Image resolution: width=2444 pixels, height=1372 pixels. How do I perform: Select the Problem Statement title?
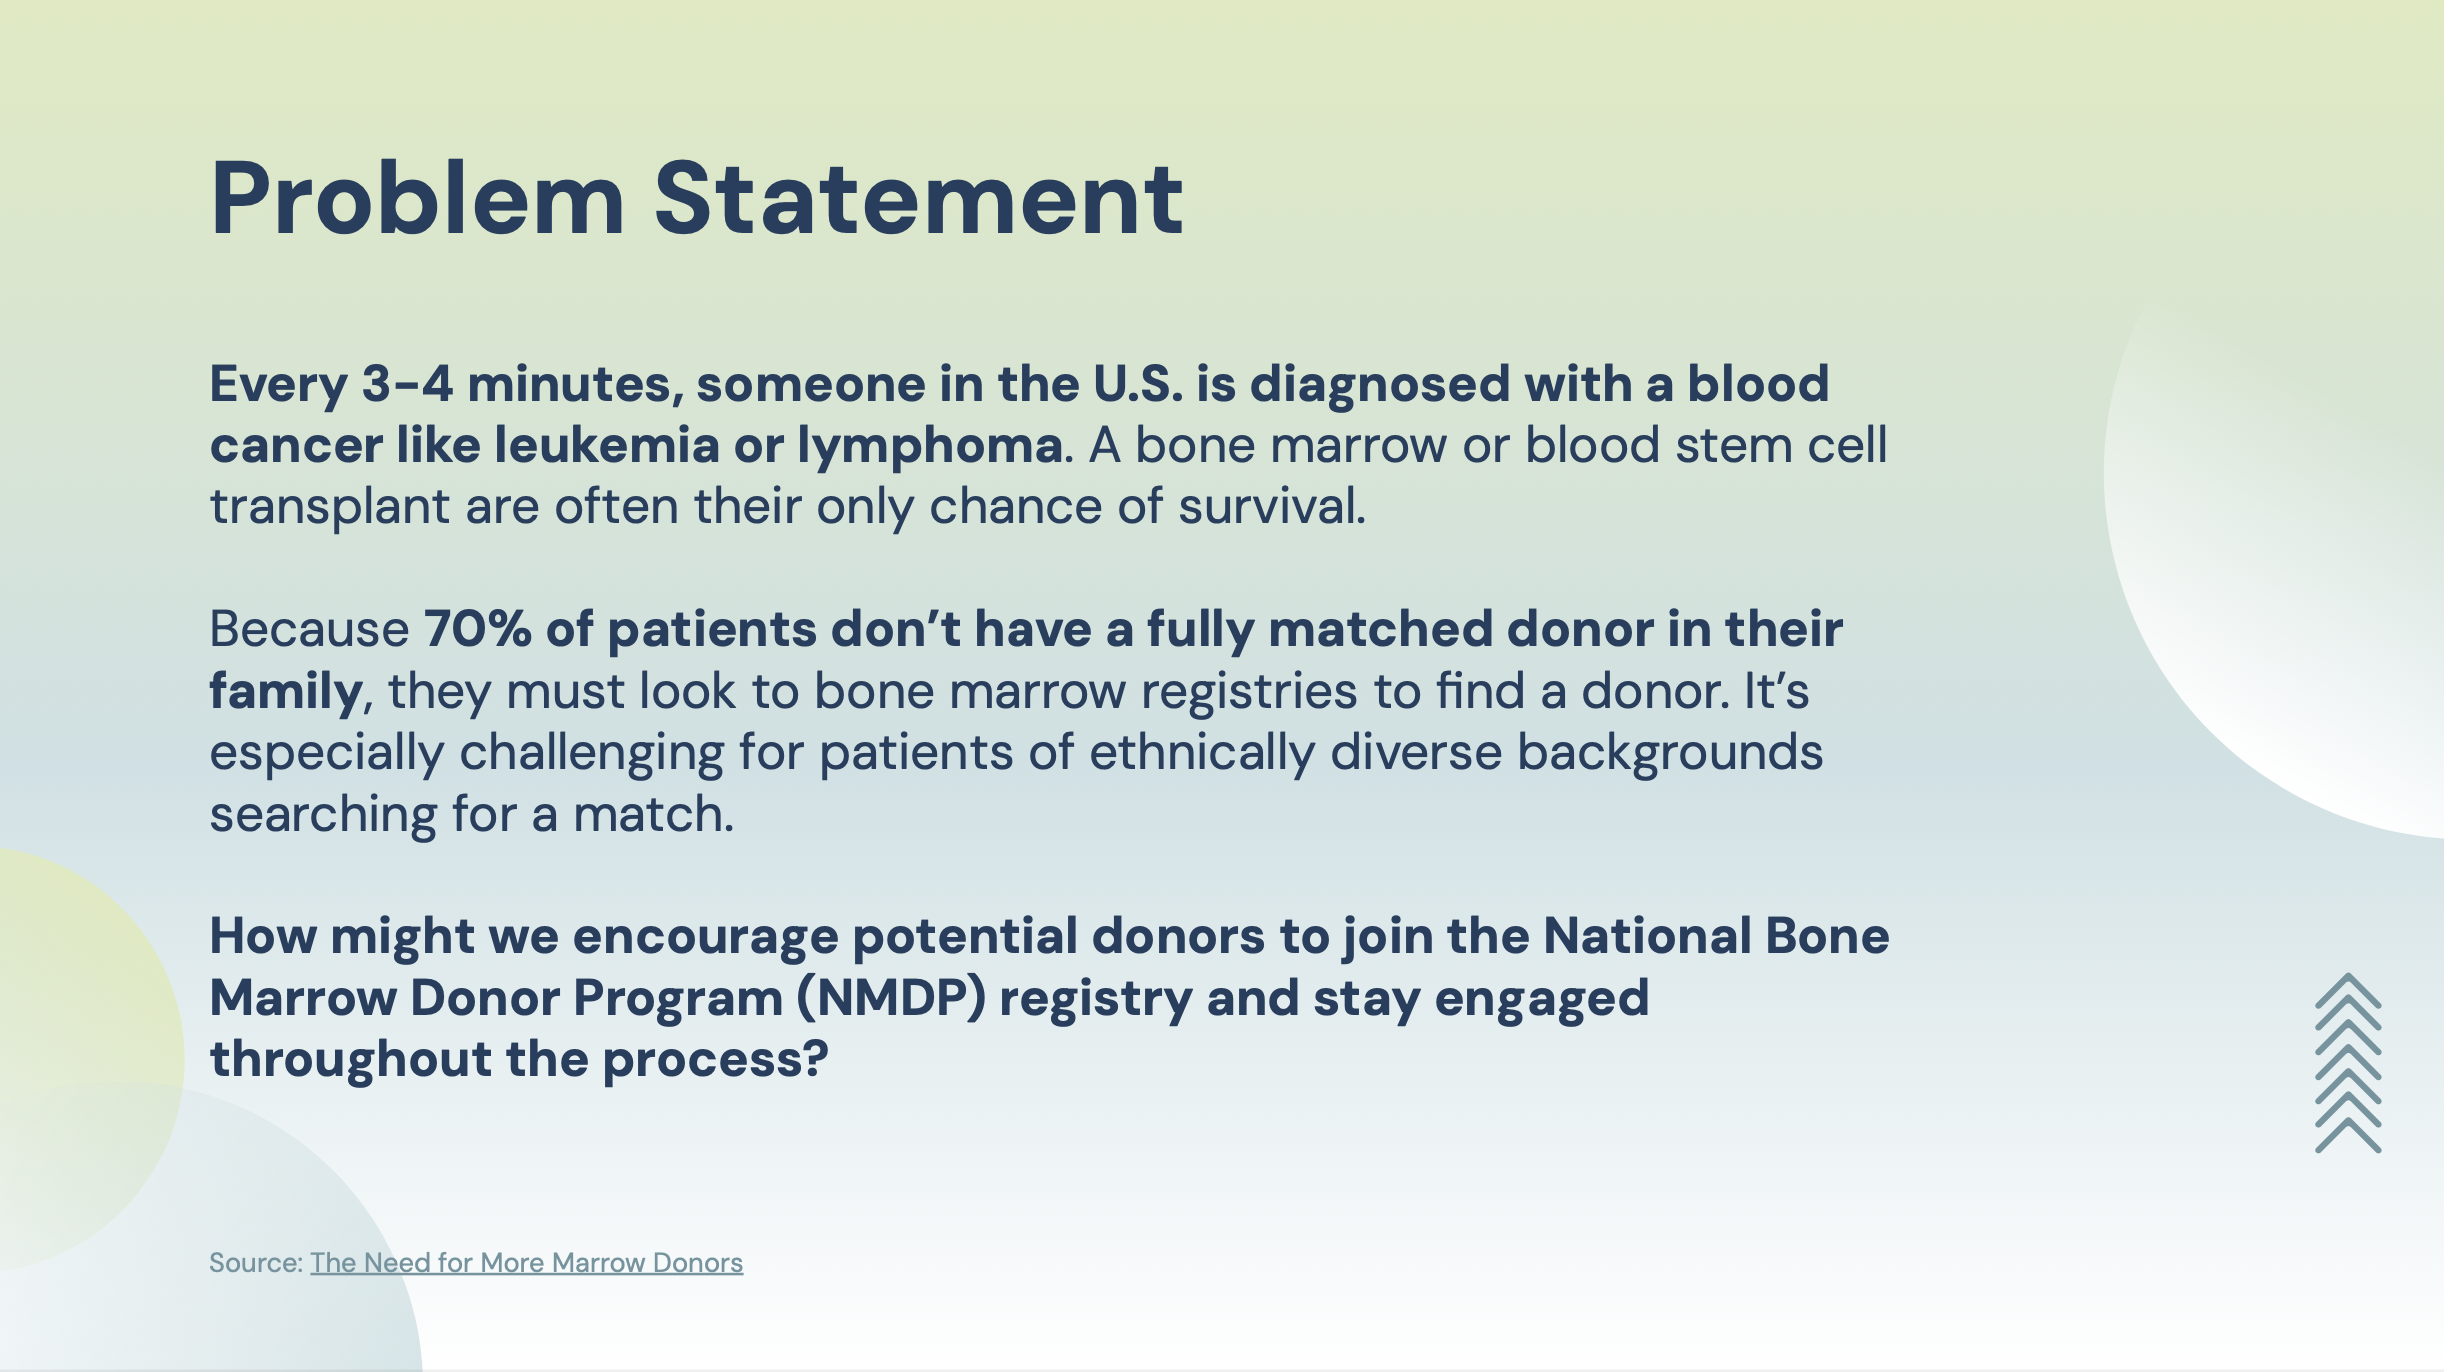click(x=697, y=199)
